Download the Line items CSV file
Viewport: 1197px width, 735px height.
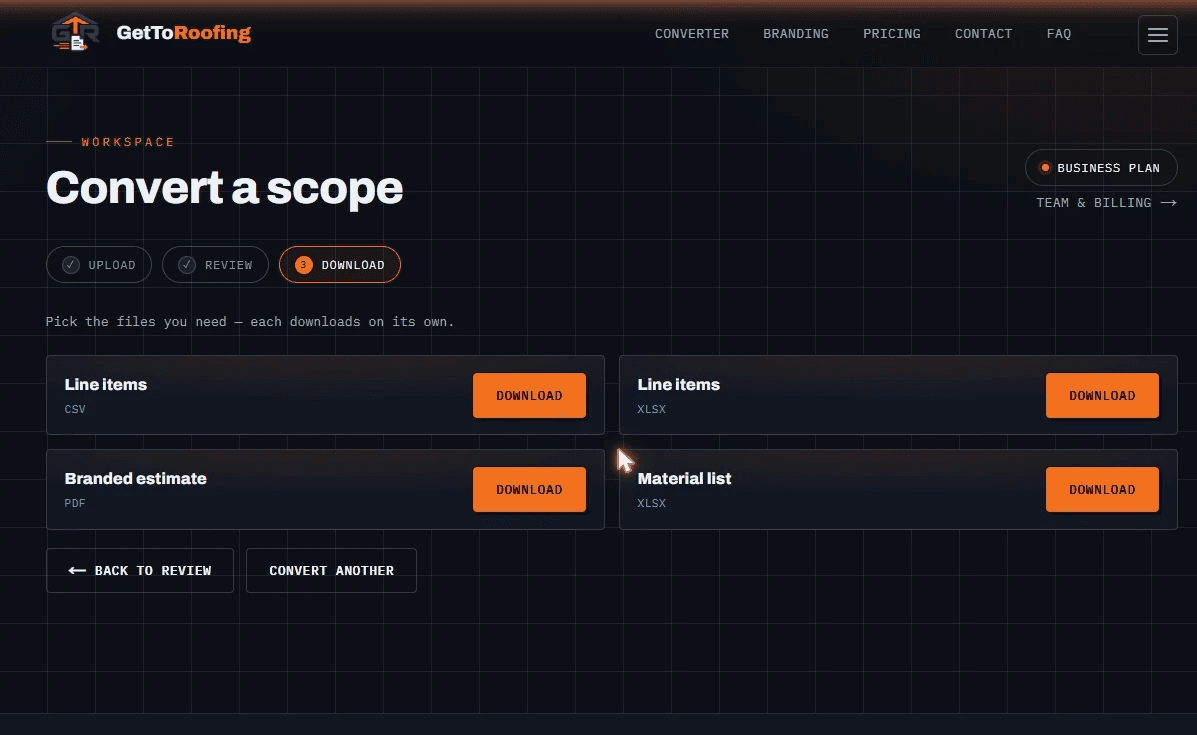529,395
